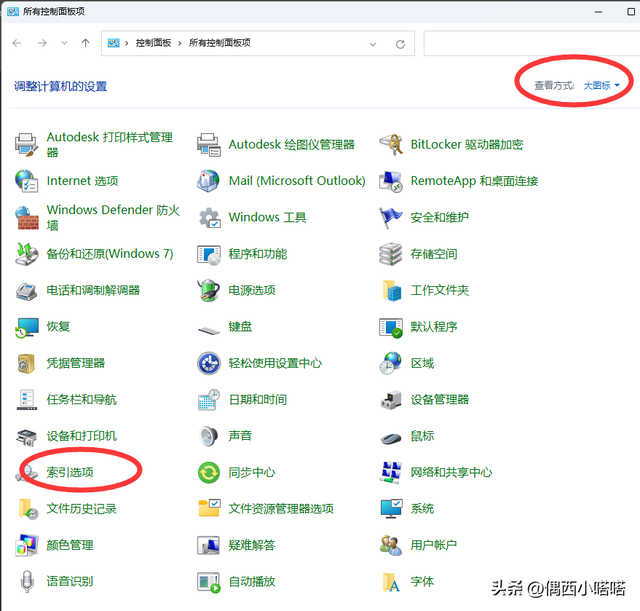Click the 文件资源管理器选项 folder icon
640x611 pixels.
(209, 509)
